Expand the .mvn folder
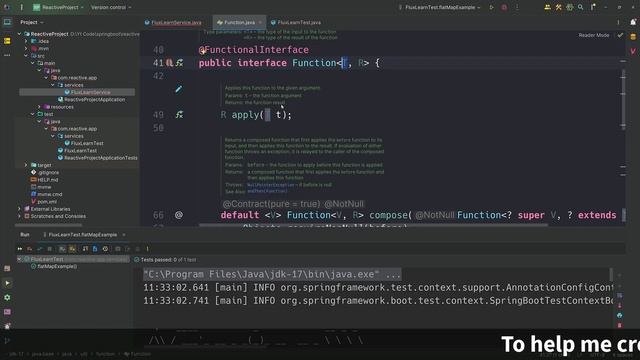Image resolution: width=640 pixels, height=360 pixels. [x=26, y=49]
